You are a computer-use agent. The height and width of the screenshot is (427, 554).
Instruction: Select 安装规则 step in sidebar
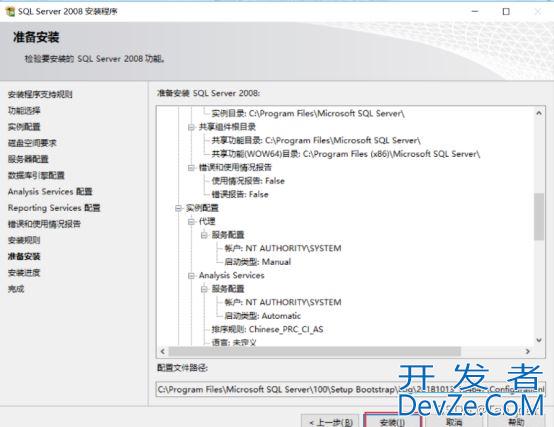(24, 240)
